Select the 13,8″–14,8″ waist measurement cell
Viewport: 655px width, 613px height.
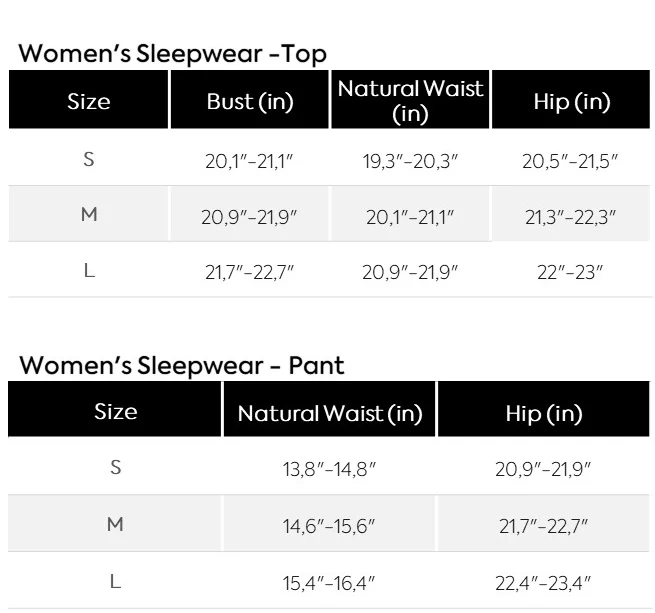click(x=329, y=470)
